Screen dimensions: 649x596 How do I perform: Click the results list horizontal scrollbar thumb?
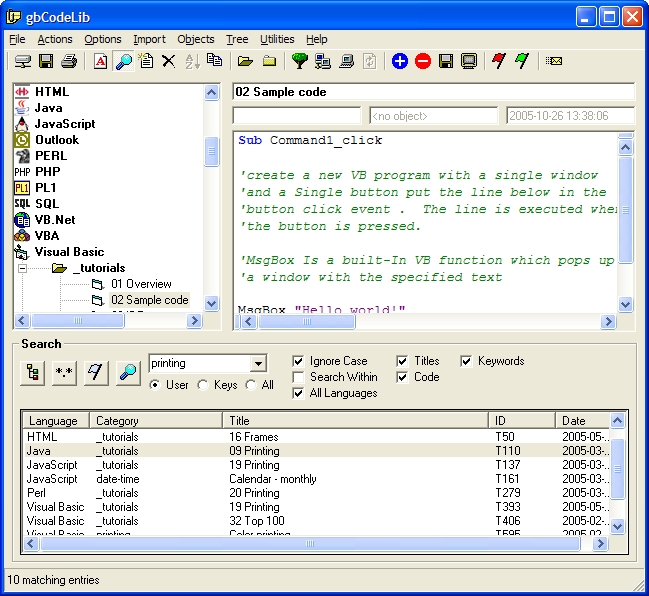[310, 544]
